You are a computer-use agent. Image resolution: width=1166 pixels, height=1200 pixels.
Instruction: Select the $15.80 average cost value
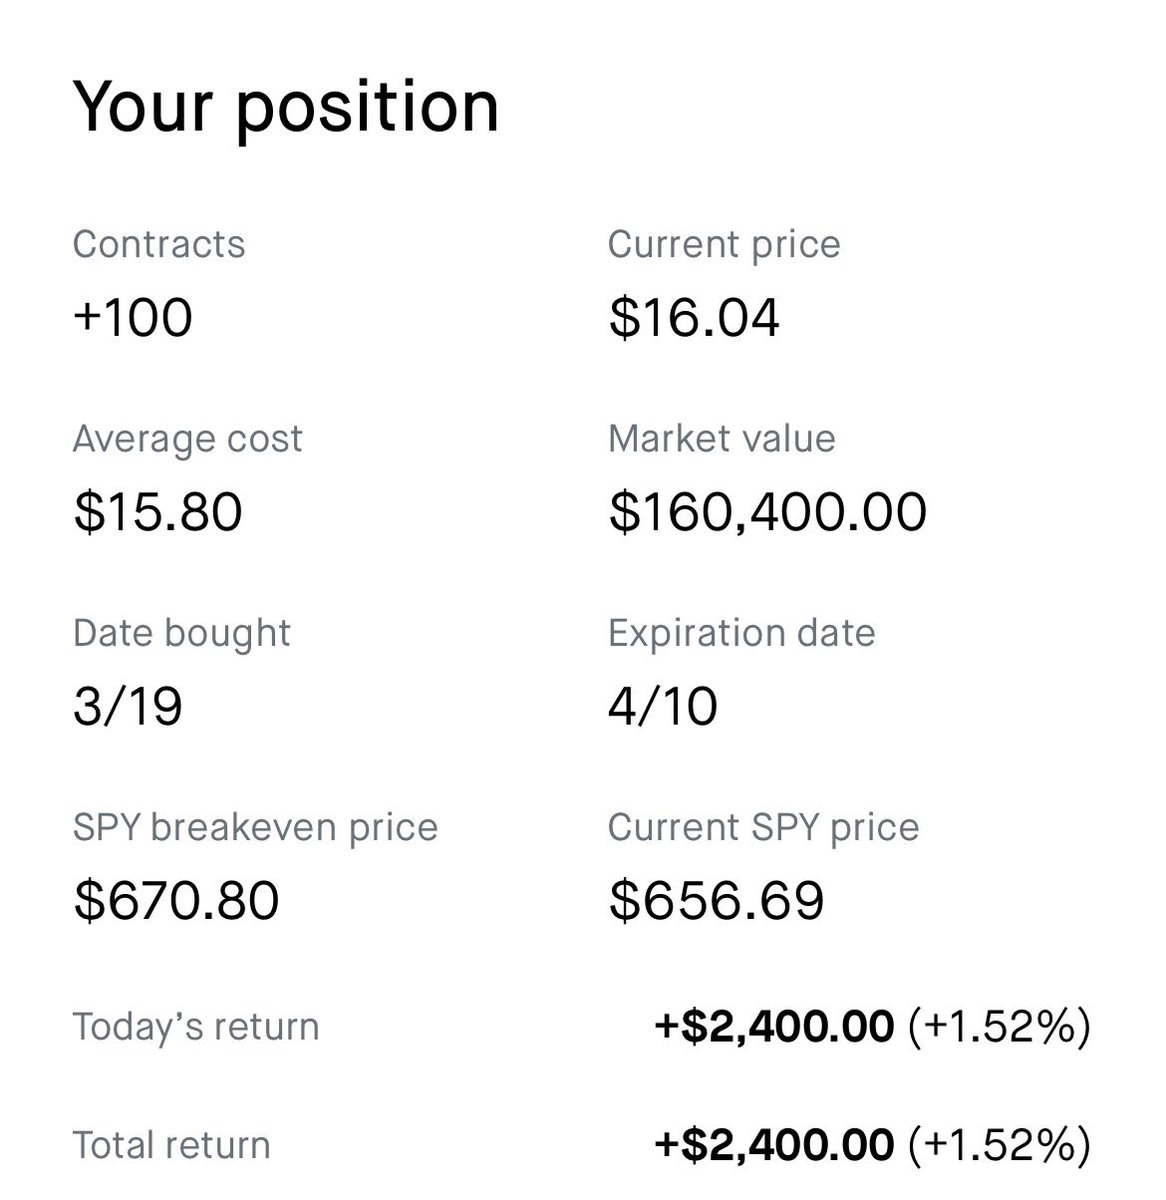tap(158, 512)
